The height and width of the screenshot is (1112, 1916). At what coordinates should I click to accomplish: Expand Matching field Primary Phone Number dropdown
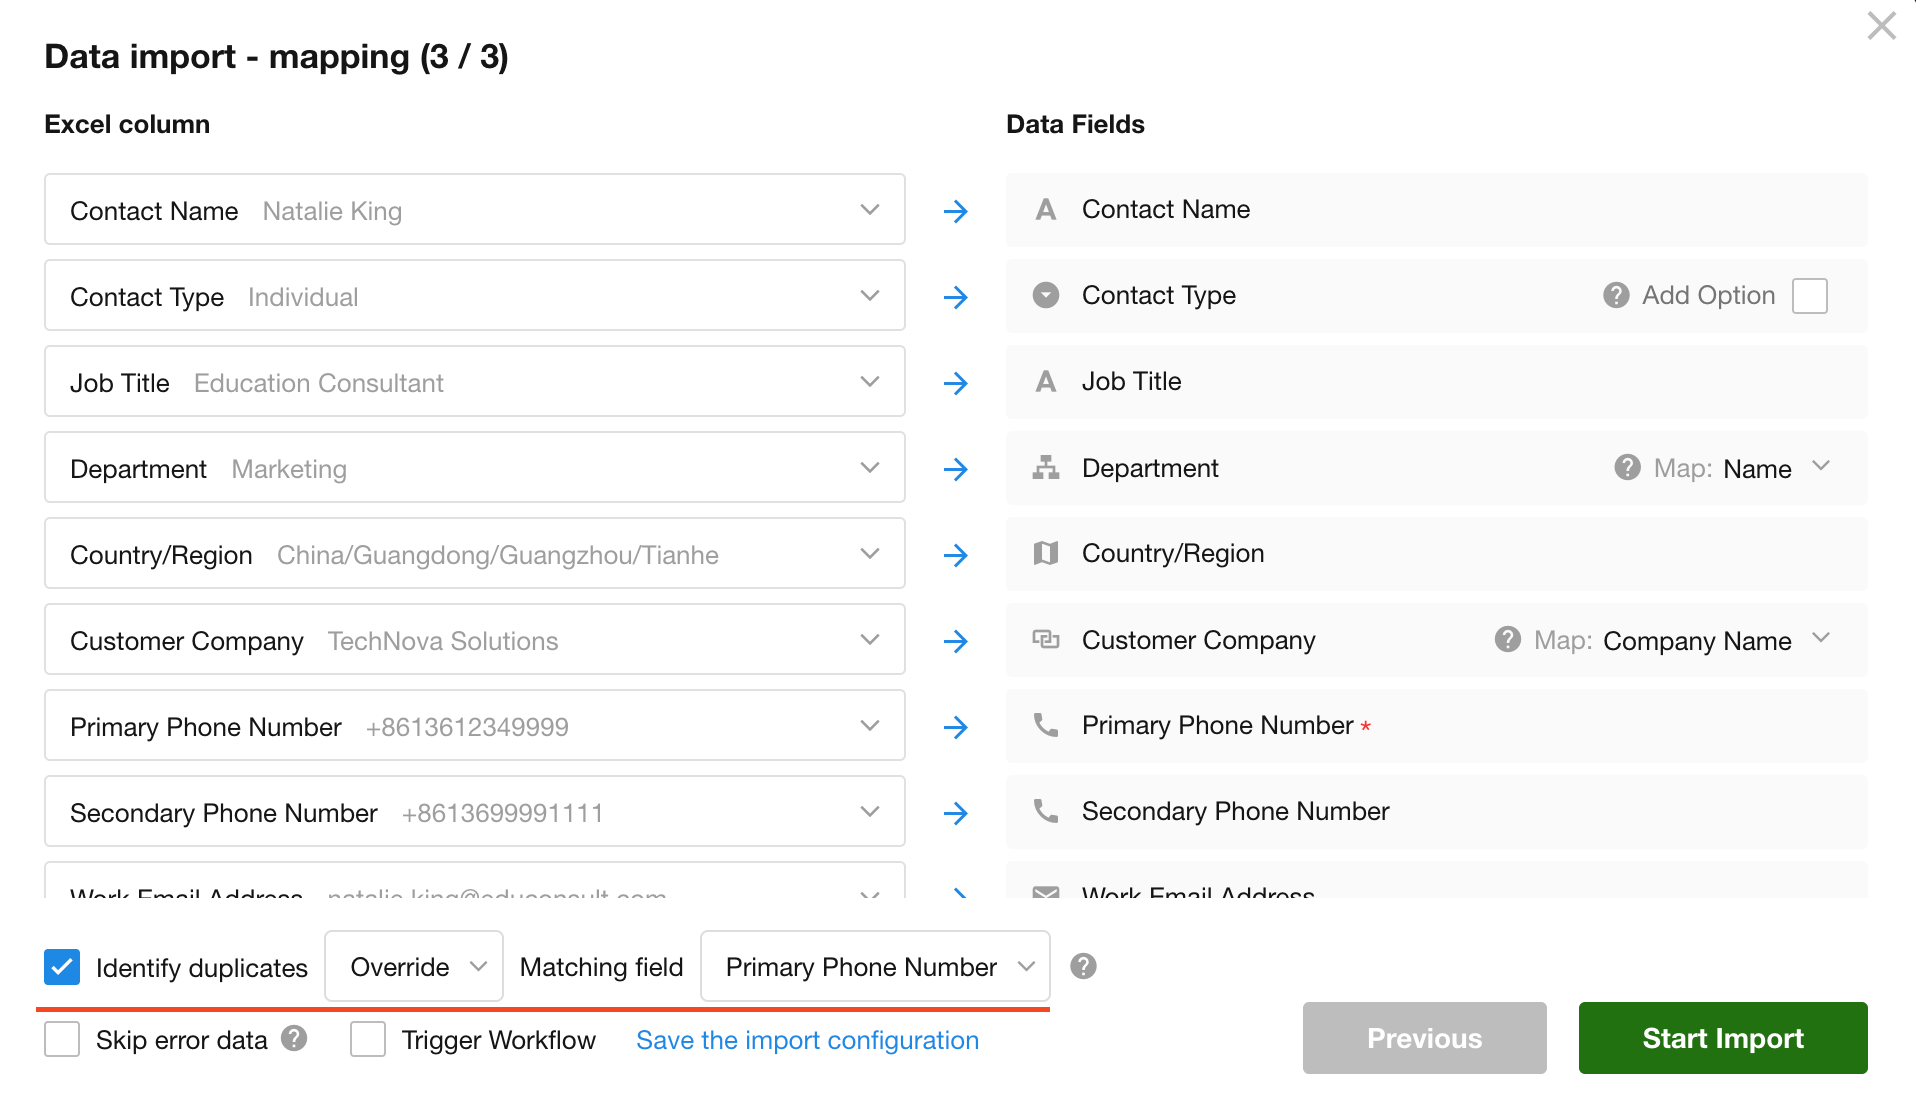(875, 966)
